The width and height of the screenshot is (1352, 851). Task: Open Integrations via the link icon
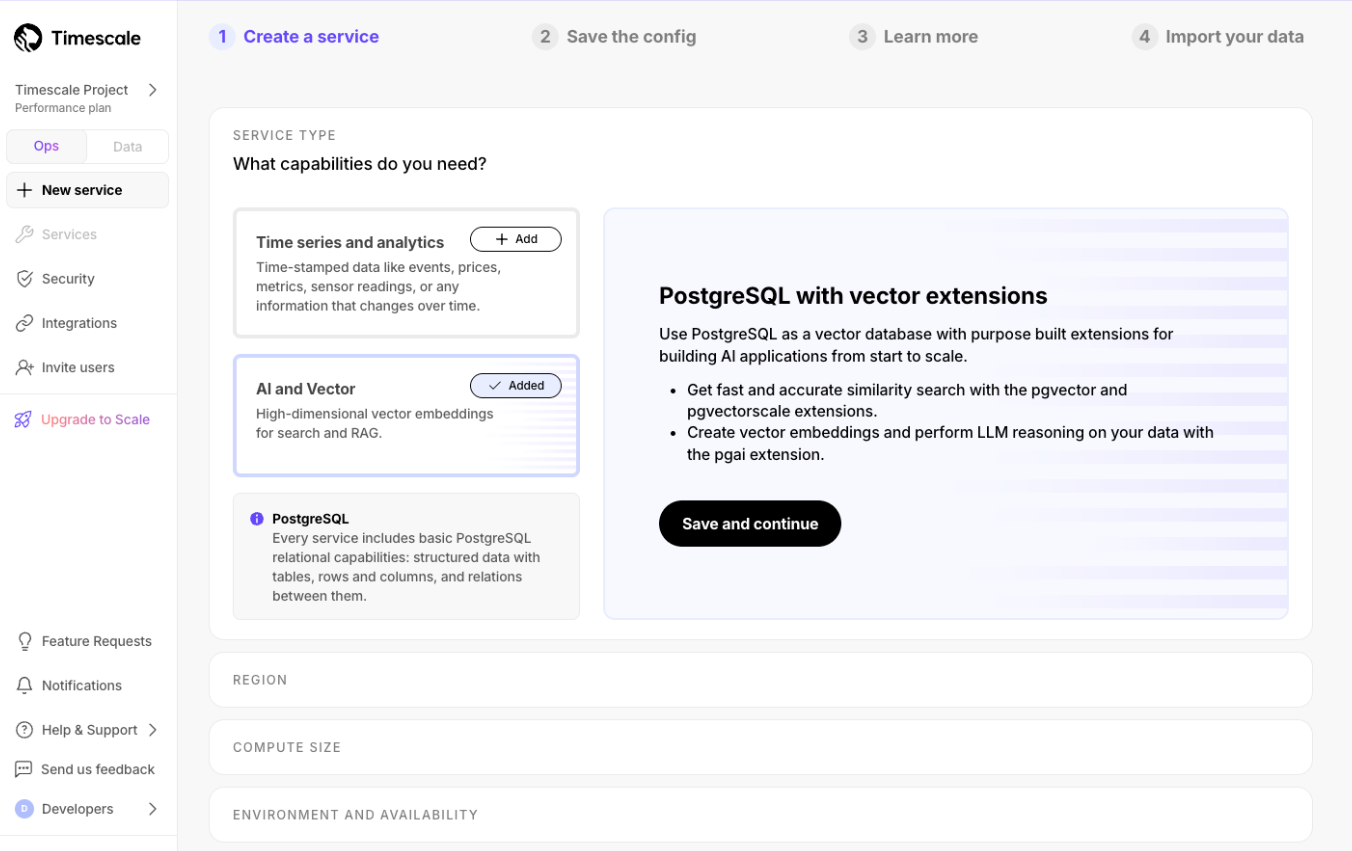pos(25,323)
